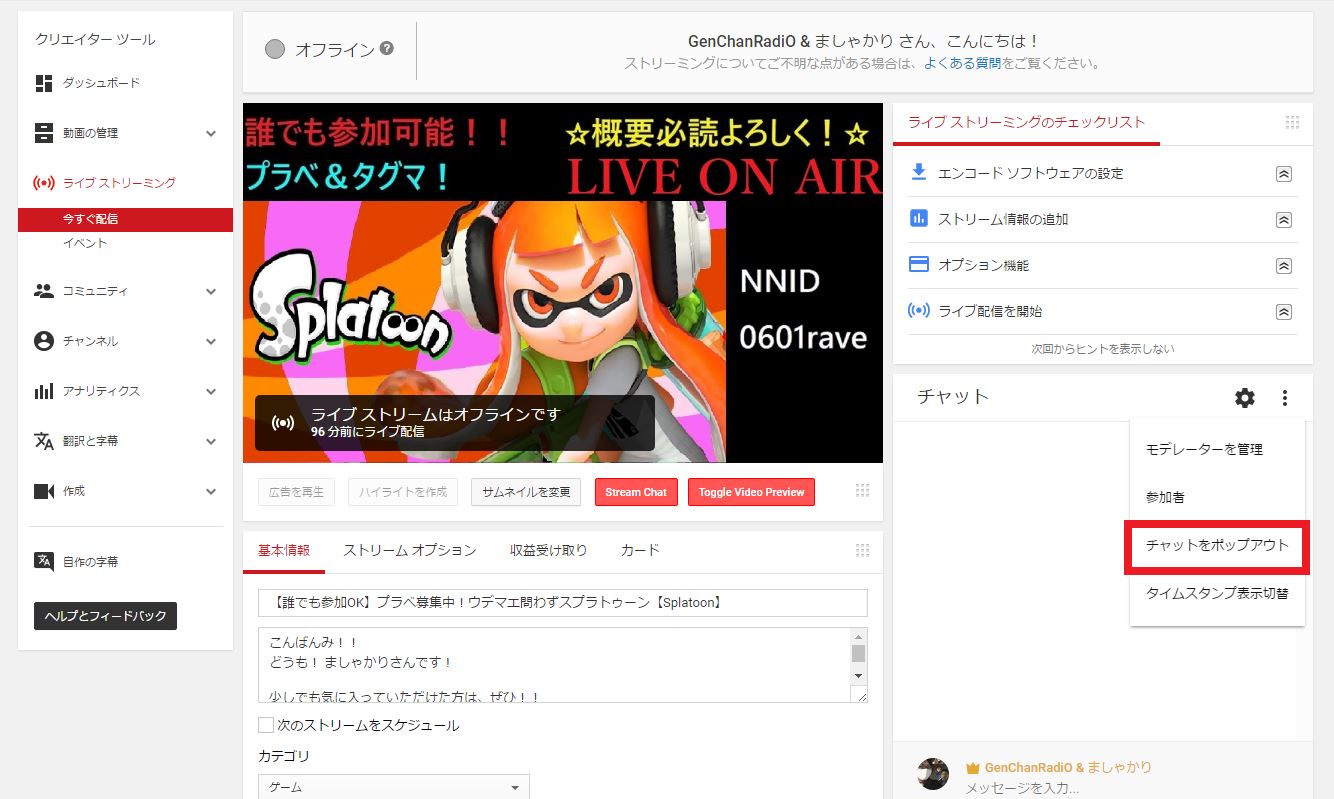This screenshot has height=799, width=1334.
Task: Collapse オプション機能 checklist item
Action: point(1284,266)
